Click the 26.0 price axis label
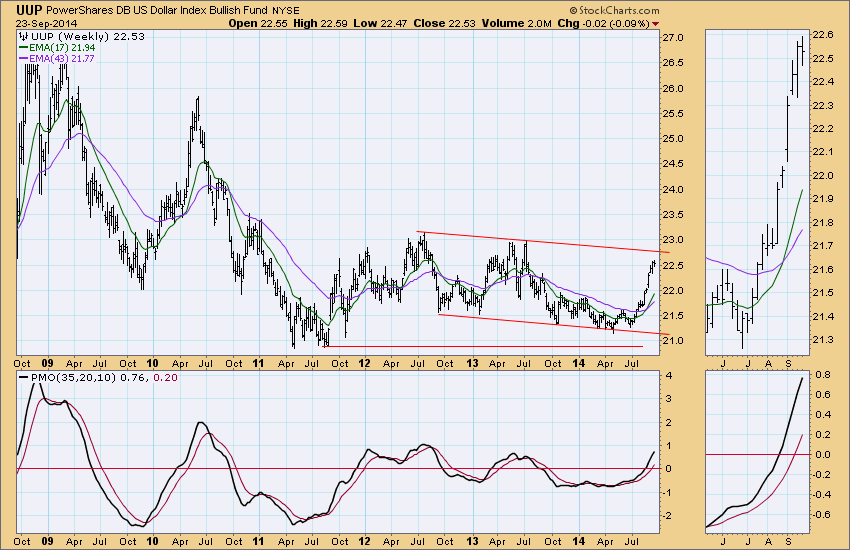The width and height of the screenshot is (850, 550). (x=672, y=88)
